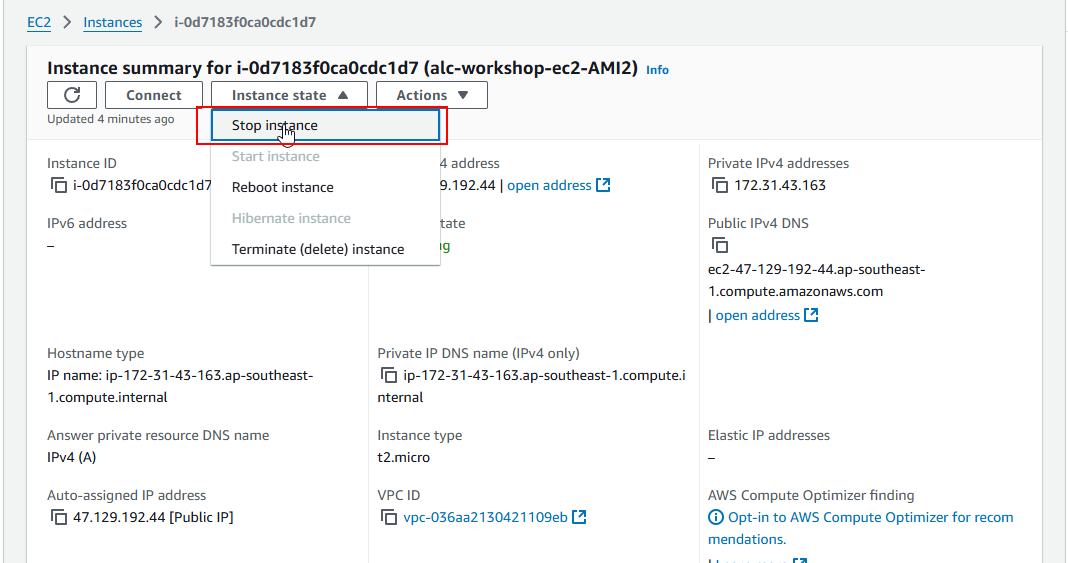Viewport: 1068px width, 563px height.
Task: Collapse the Instance state dropdown
Action: click(x=289, y=95)
